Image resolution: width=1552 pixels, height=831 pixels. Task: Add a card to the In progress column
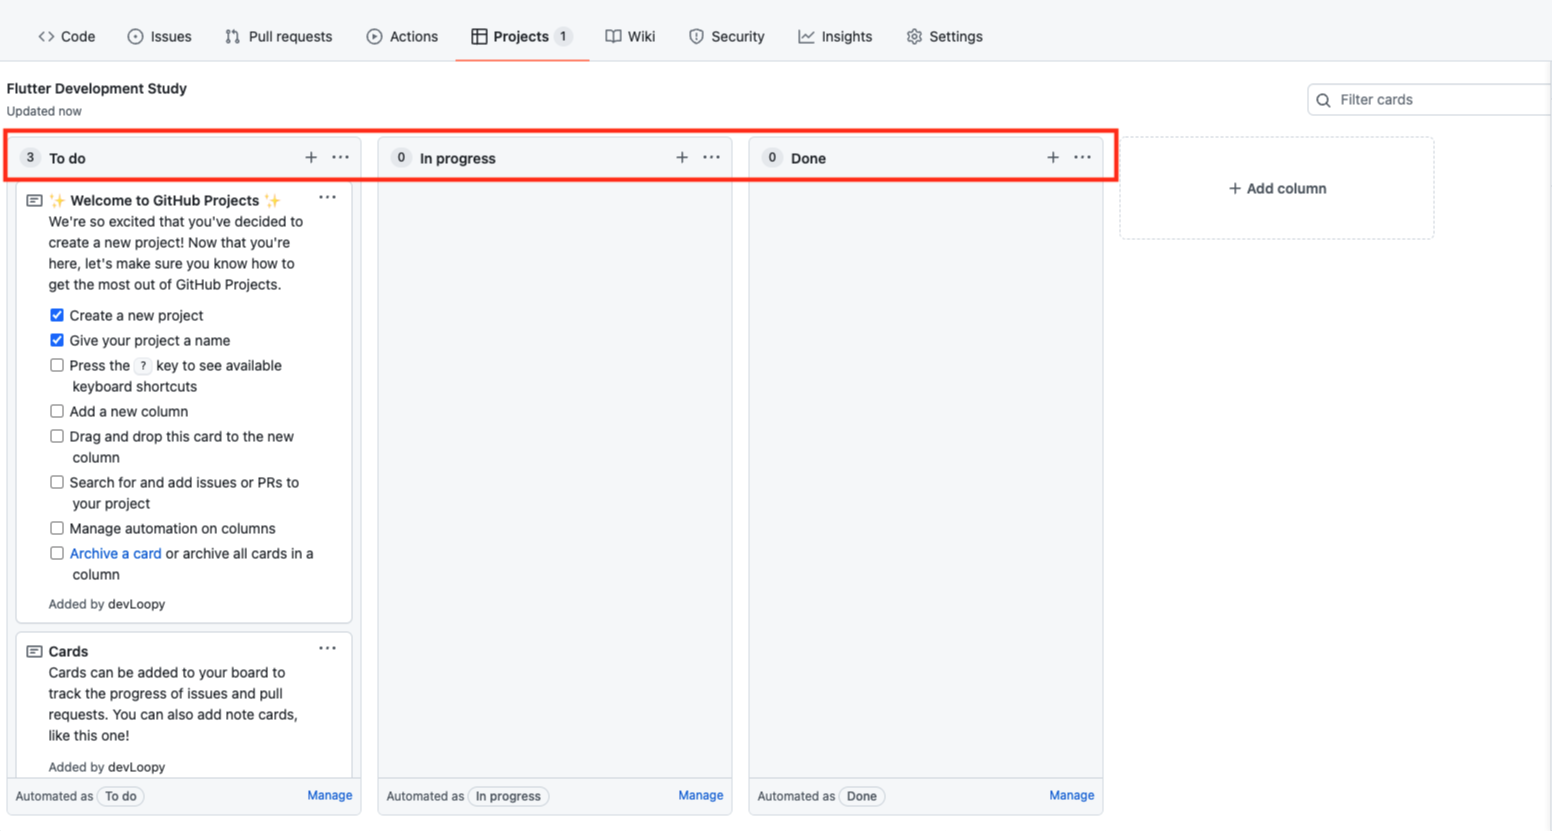coord(682,157)
